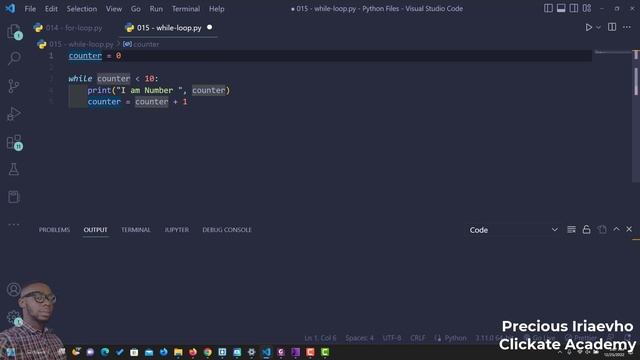Toggle the bottom Panel visibility
Screen dimensions: 640x360
561,8
